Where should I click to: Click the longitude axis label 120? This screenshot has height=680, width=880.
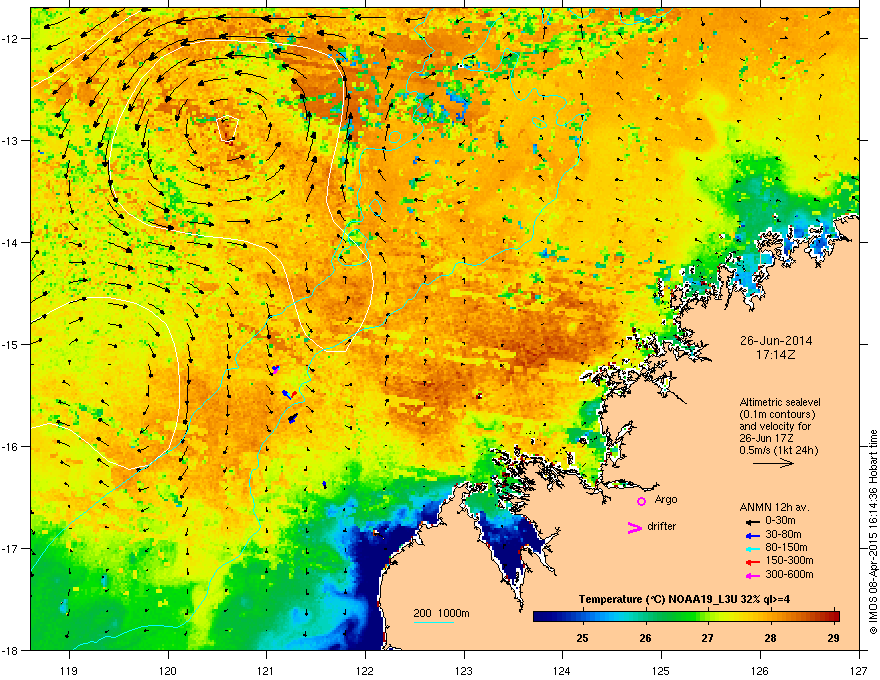click(x=168, y=670)
